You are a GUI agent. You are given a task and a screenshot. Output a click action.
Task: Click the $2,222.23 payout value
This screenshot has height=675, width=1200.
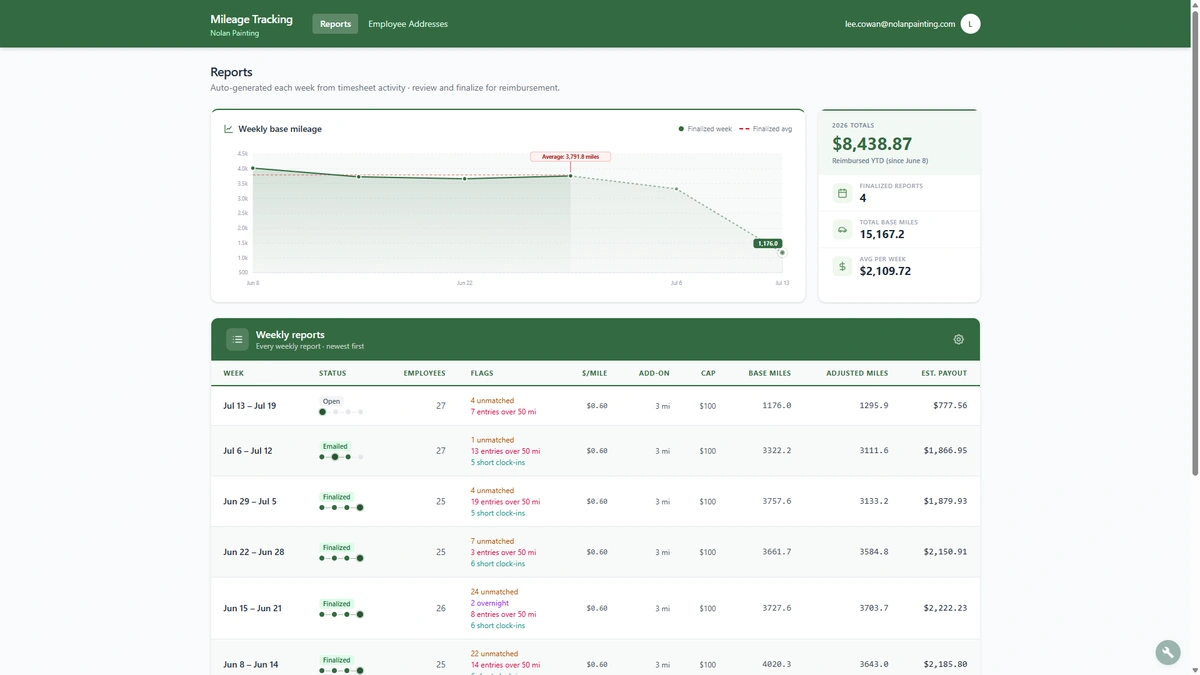[x=945, y=608]
